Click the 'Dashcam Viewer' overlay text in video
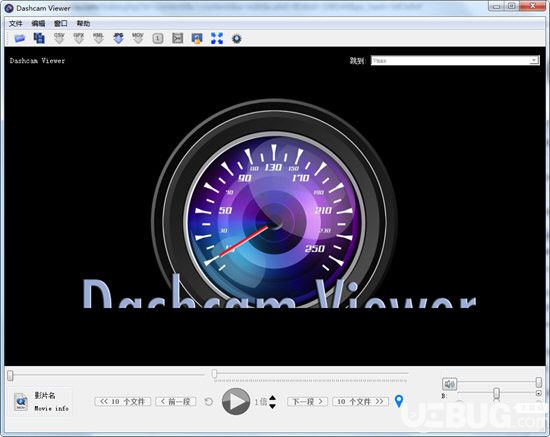This screenshot has height=437, width=550. (37, 61)
